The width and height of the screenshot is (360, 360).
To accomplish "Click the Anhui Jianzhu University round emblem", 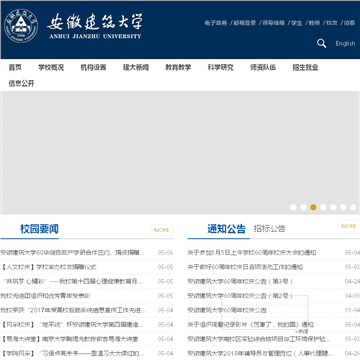I will (x=21, y=26).
